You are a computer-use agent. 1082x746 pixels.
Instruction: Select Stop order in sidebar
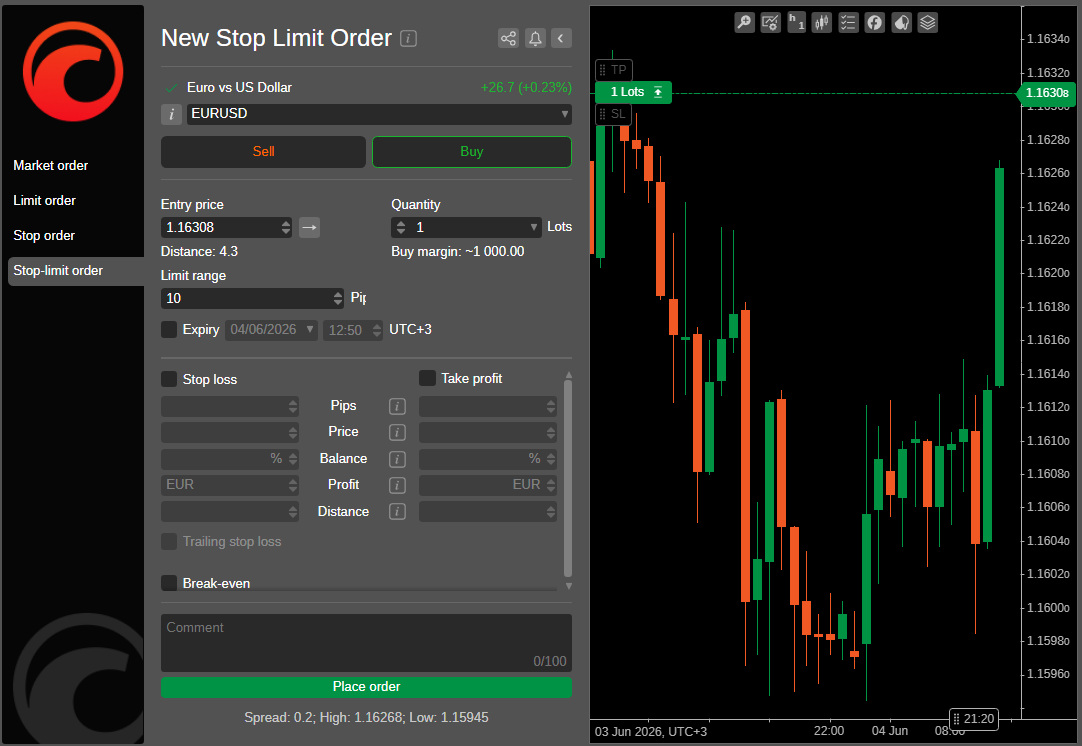pyautogui.click(x=43, y=235)
